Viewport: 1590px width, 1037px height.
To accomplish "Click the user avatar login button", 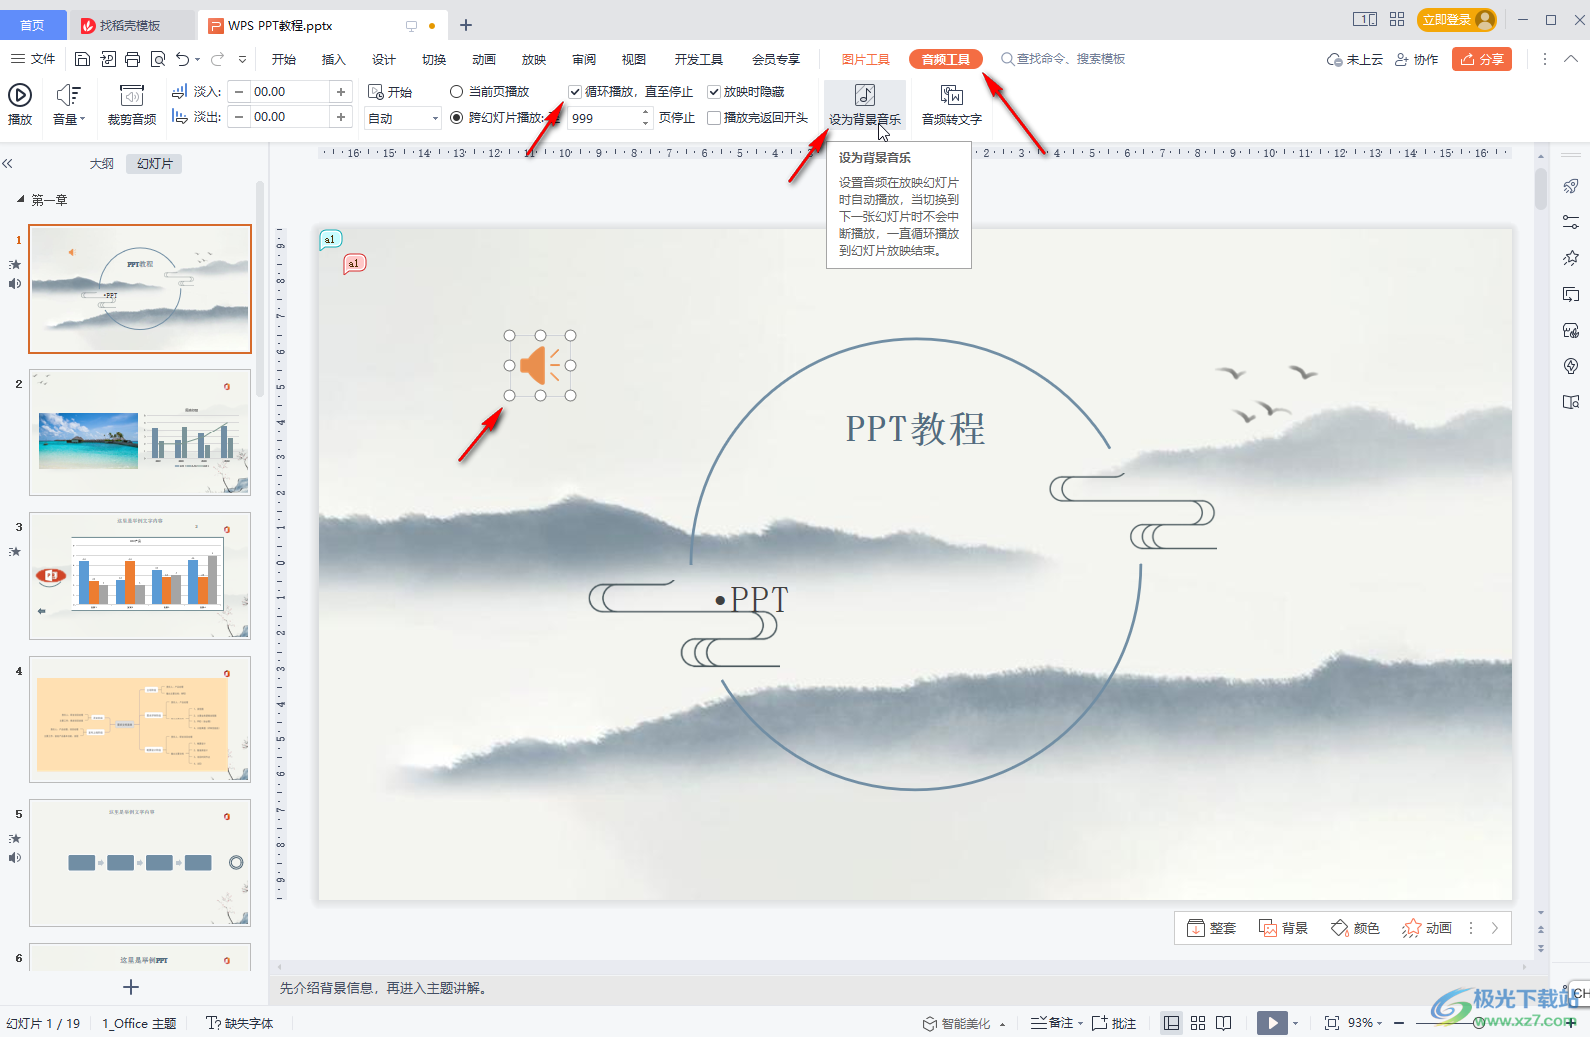I will (1457, 19).
